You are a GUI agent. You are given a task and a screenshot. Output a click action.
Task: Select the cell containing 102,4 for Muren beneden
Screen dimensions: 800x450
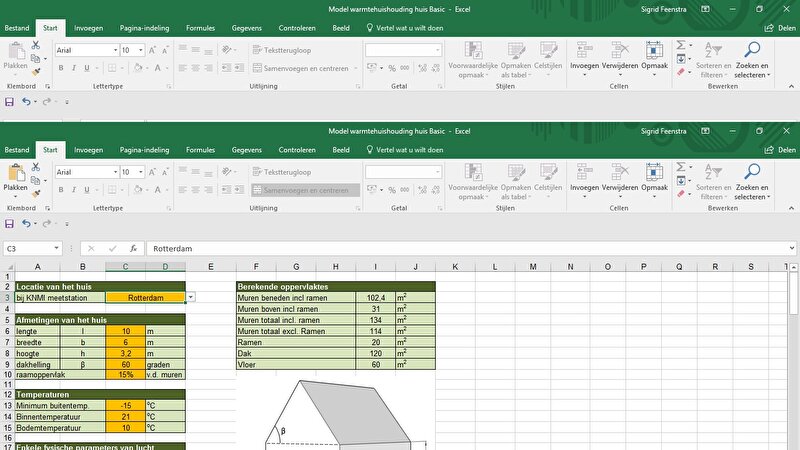[375, 297]
